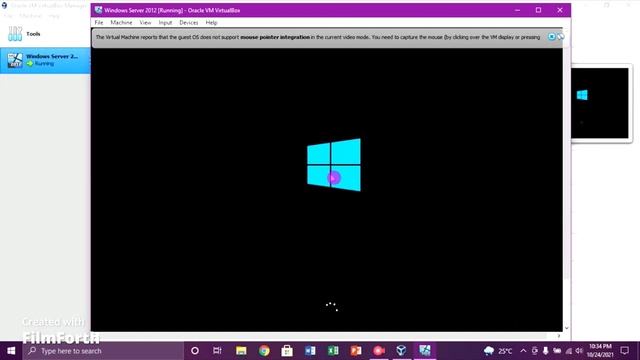640x360 pixels.
Task: Open Task View on the taskbar
Action: 217,351
